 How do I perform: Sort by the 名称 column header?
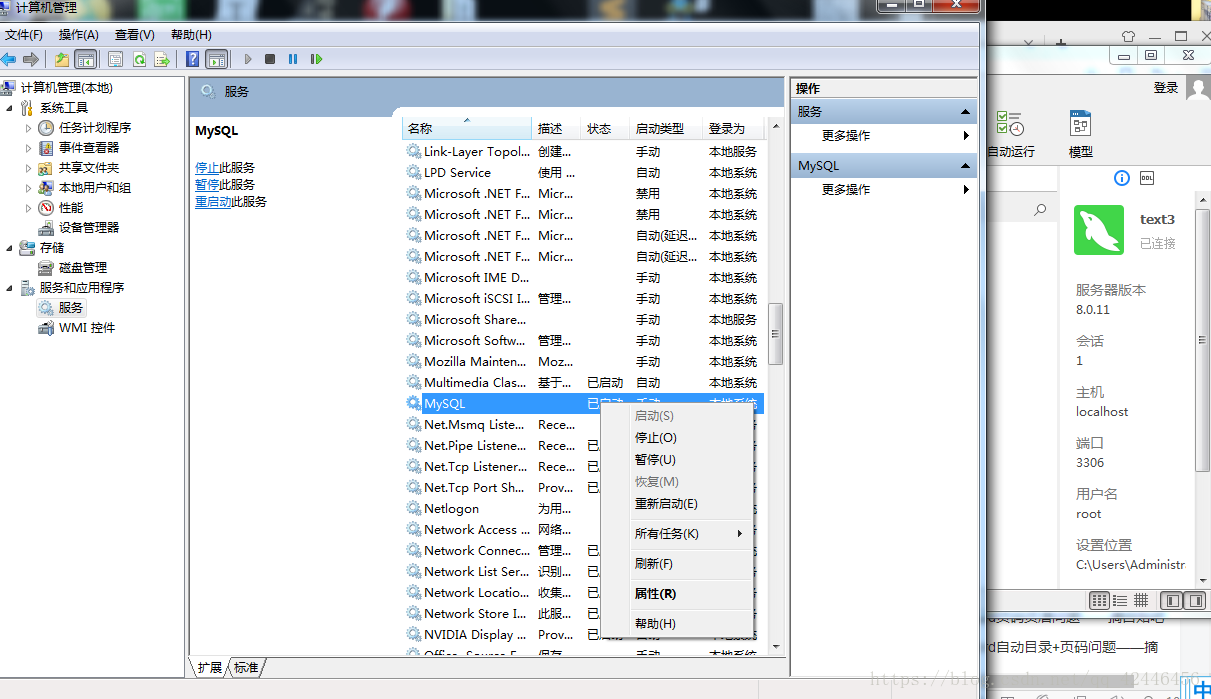coord(467,128)
